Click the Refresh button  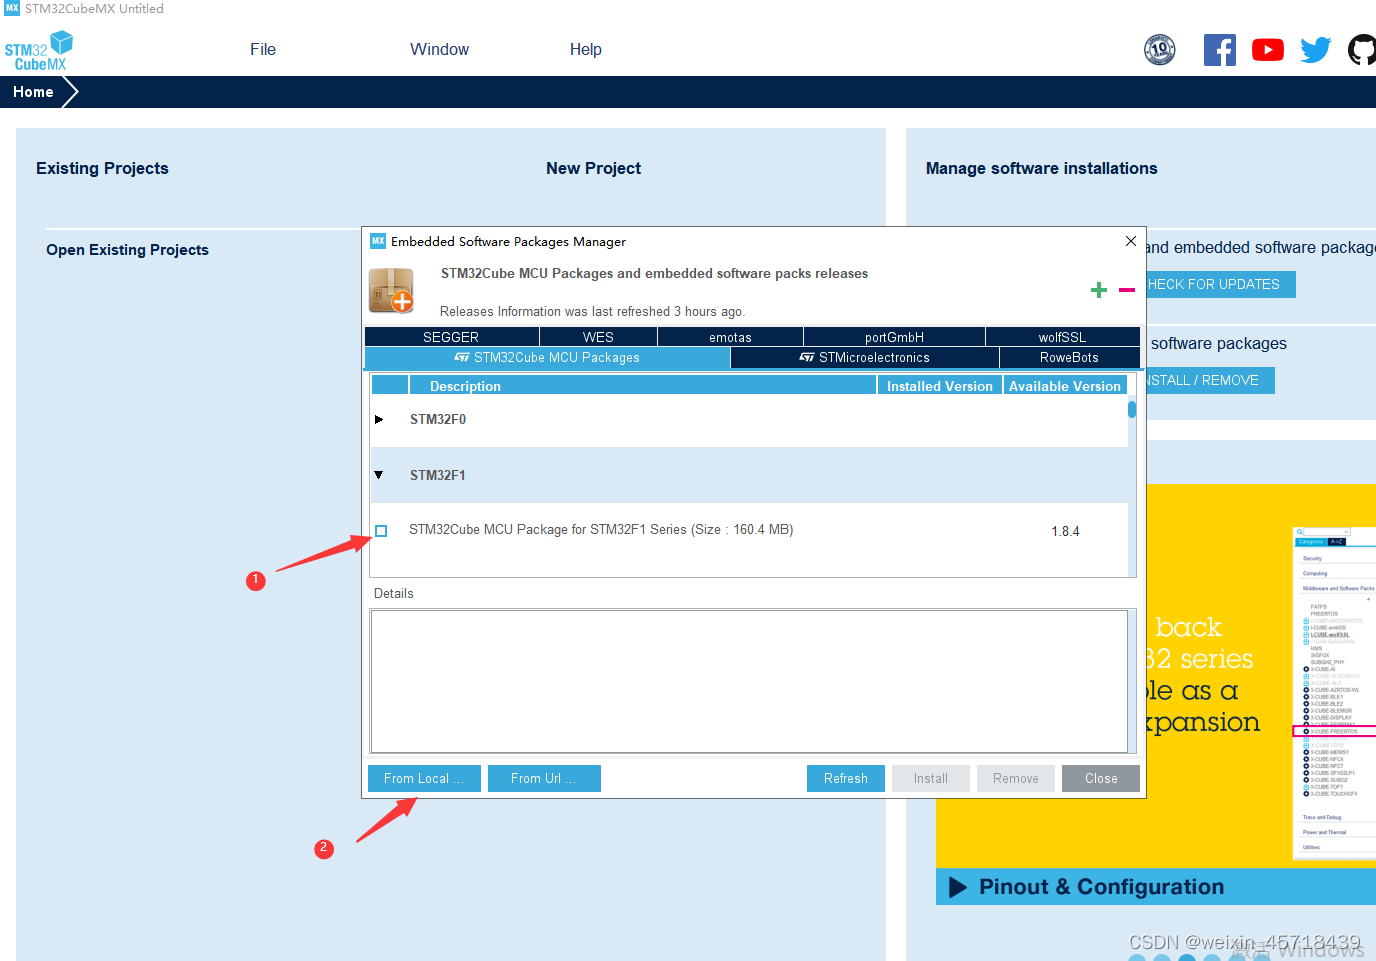coord(846,778)
